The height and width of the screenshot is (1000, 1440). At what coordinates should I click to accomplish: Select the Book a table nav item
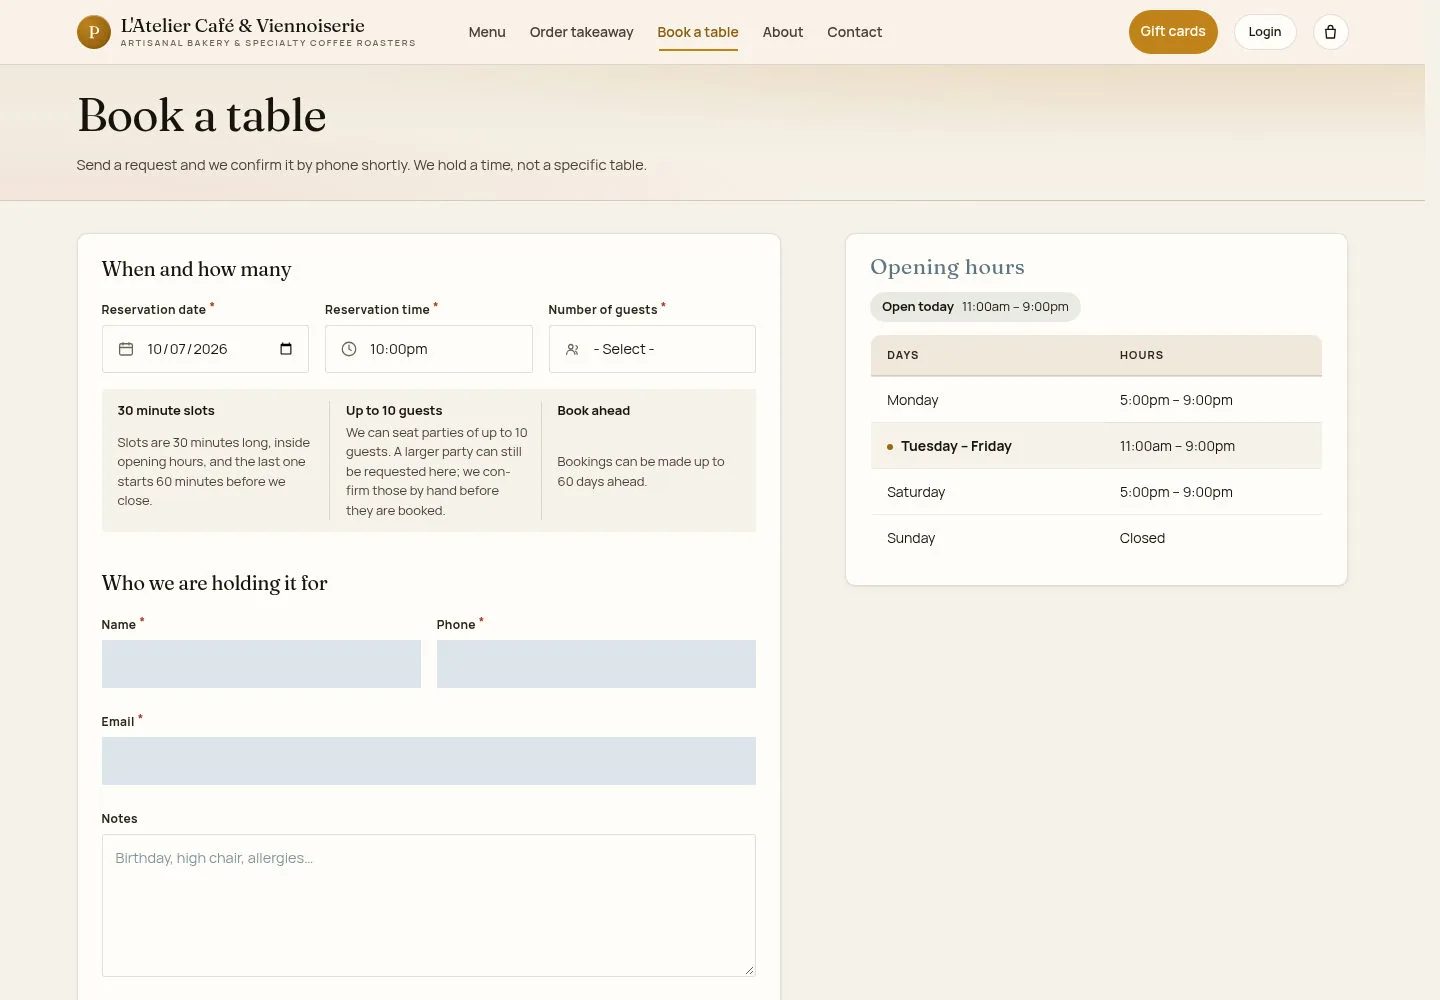[698, 32]
